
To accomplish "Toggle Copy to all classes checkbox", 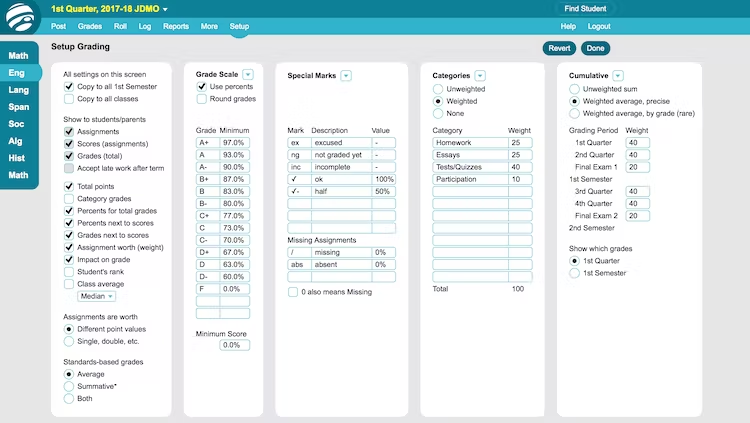I will point(69,99).
